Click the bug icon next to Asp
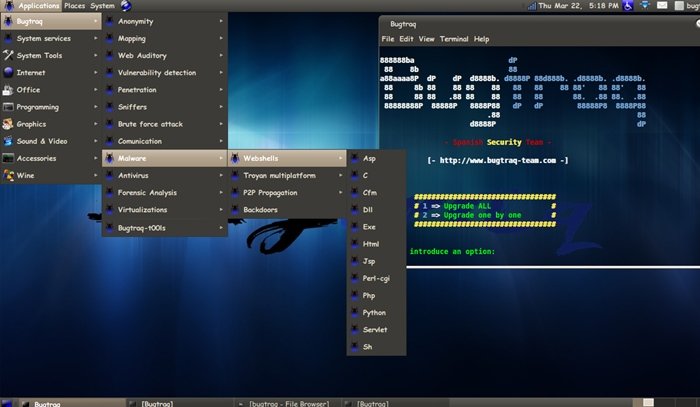 (x=354, y=158)
